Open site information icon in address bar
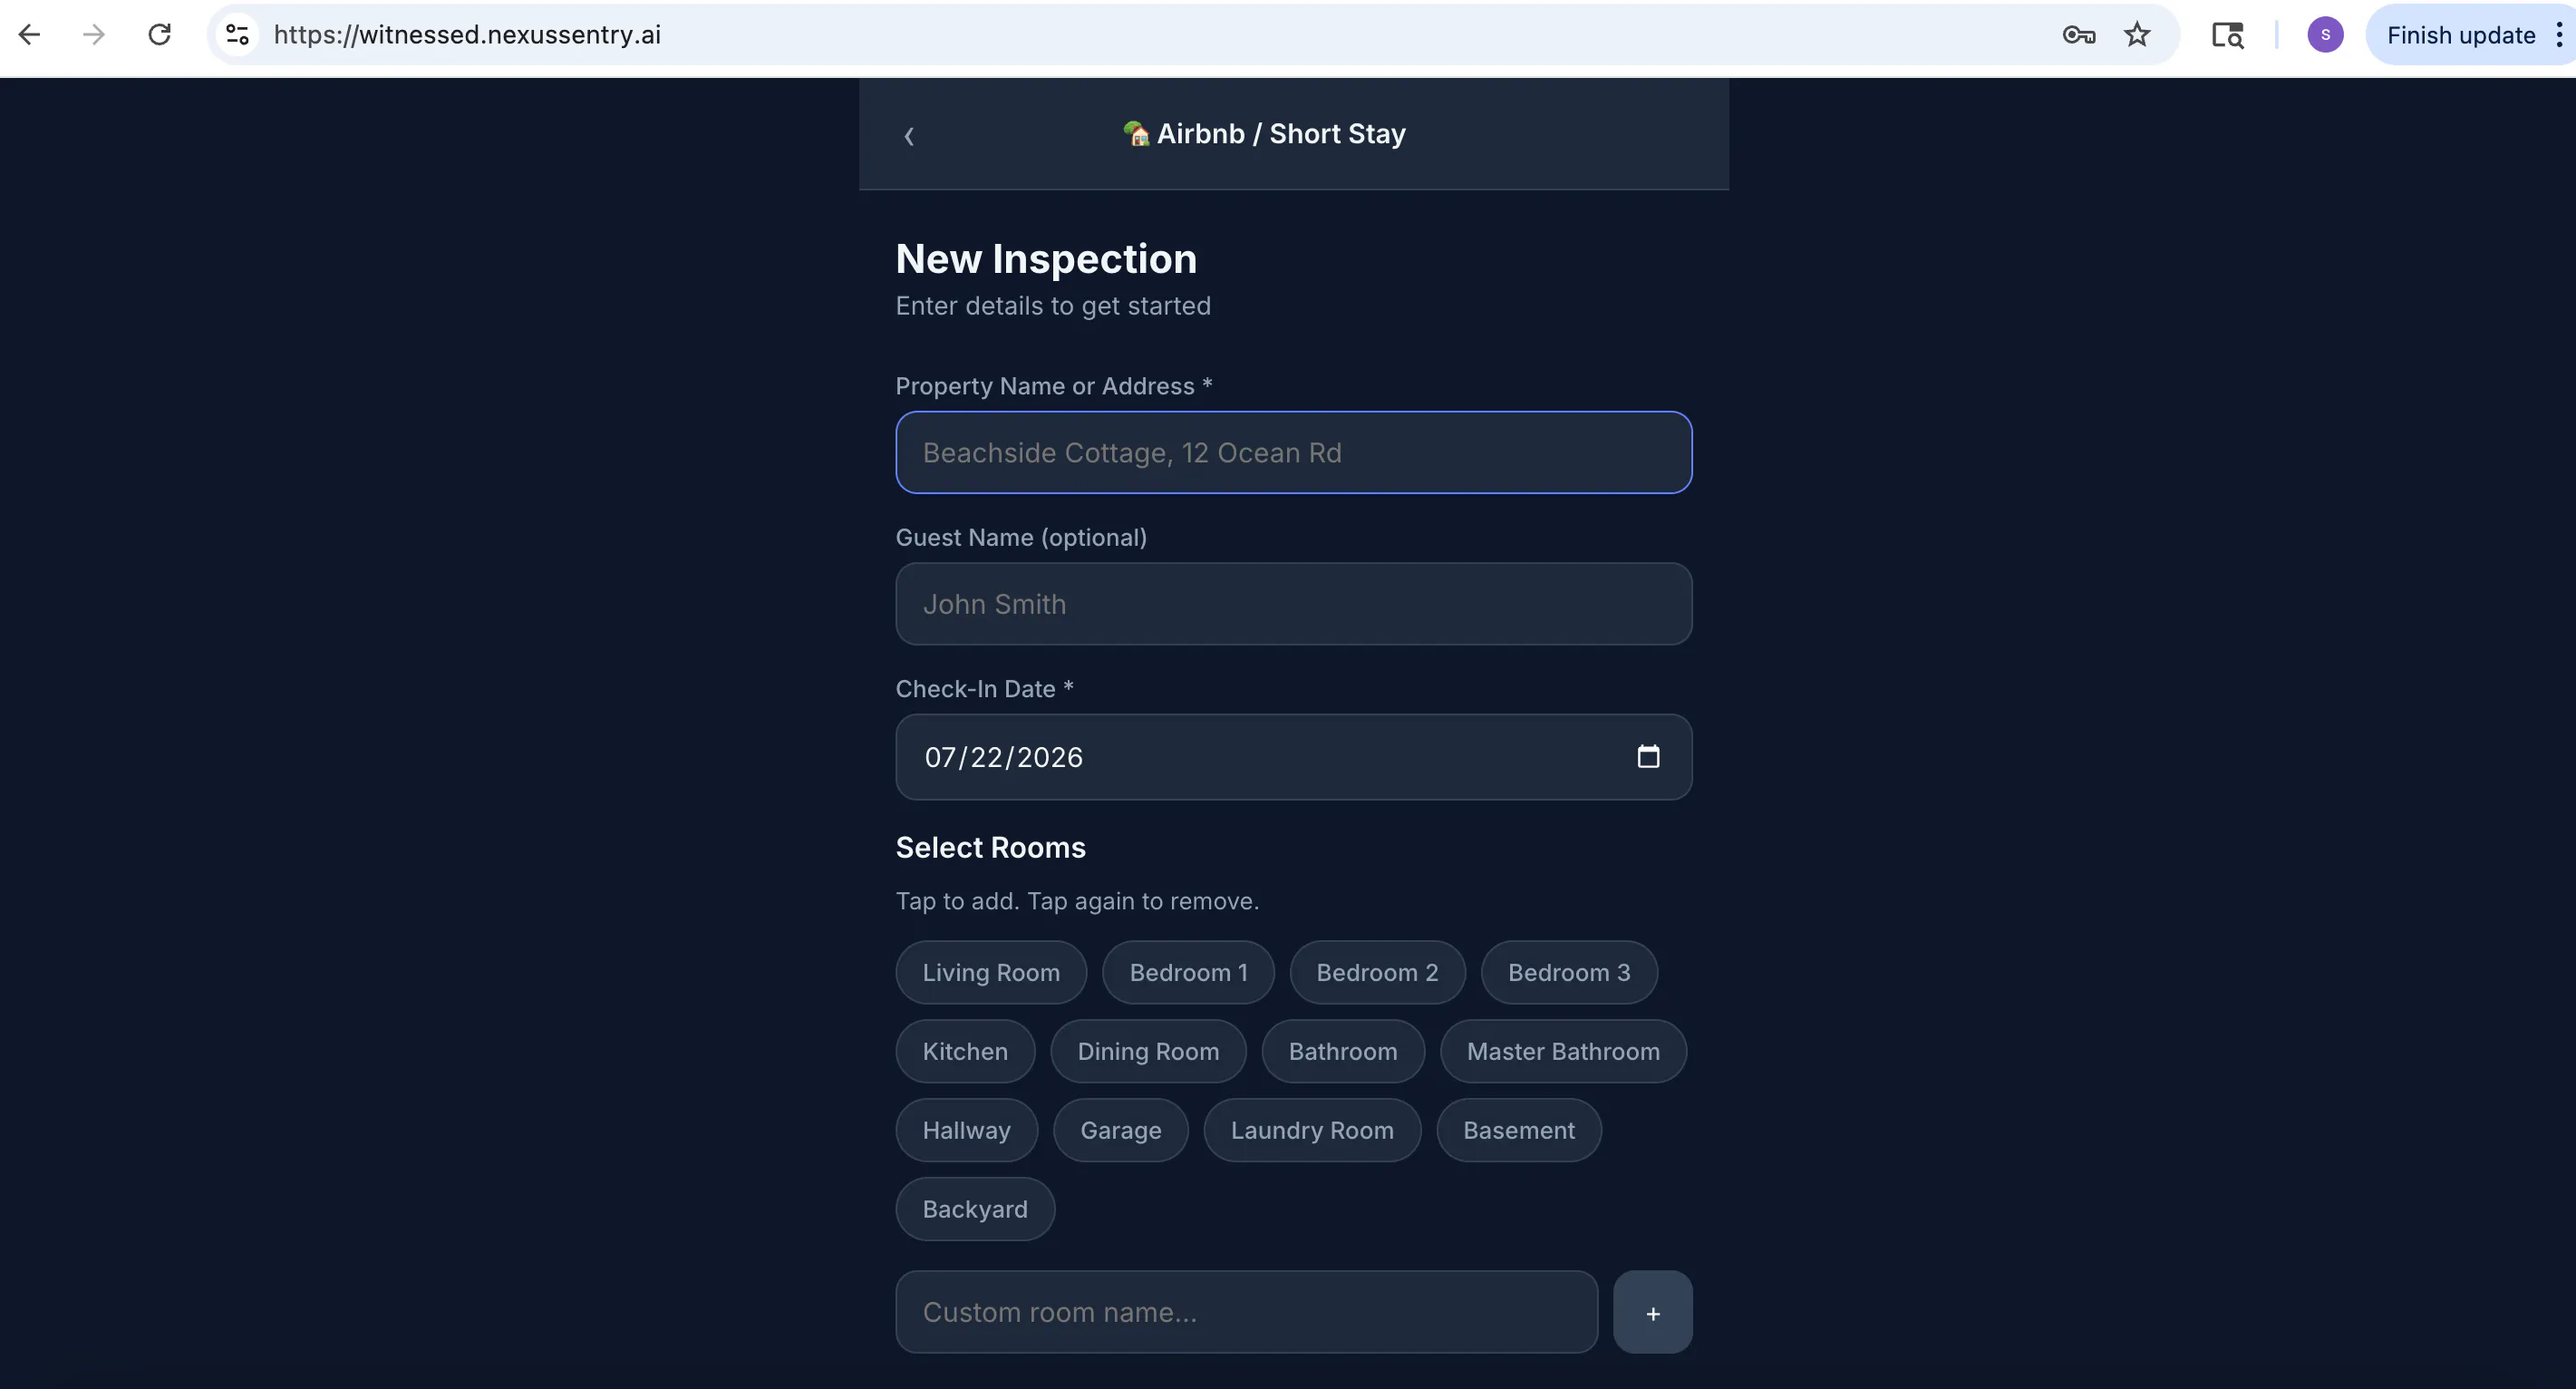The image size is (2576, 1389). click(x=237, y=35)
